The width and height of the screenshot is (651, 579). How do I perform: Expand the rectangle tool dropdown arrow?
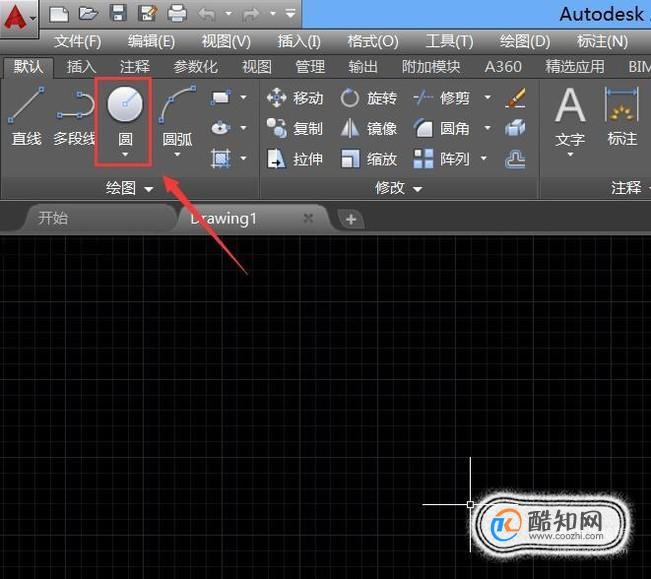point(244,98)
